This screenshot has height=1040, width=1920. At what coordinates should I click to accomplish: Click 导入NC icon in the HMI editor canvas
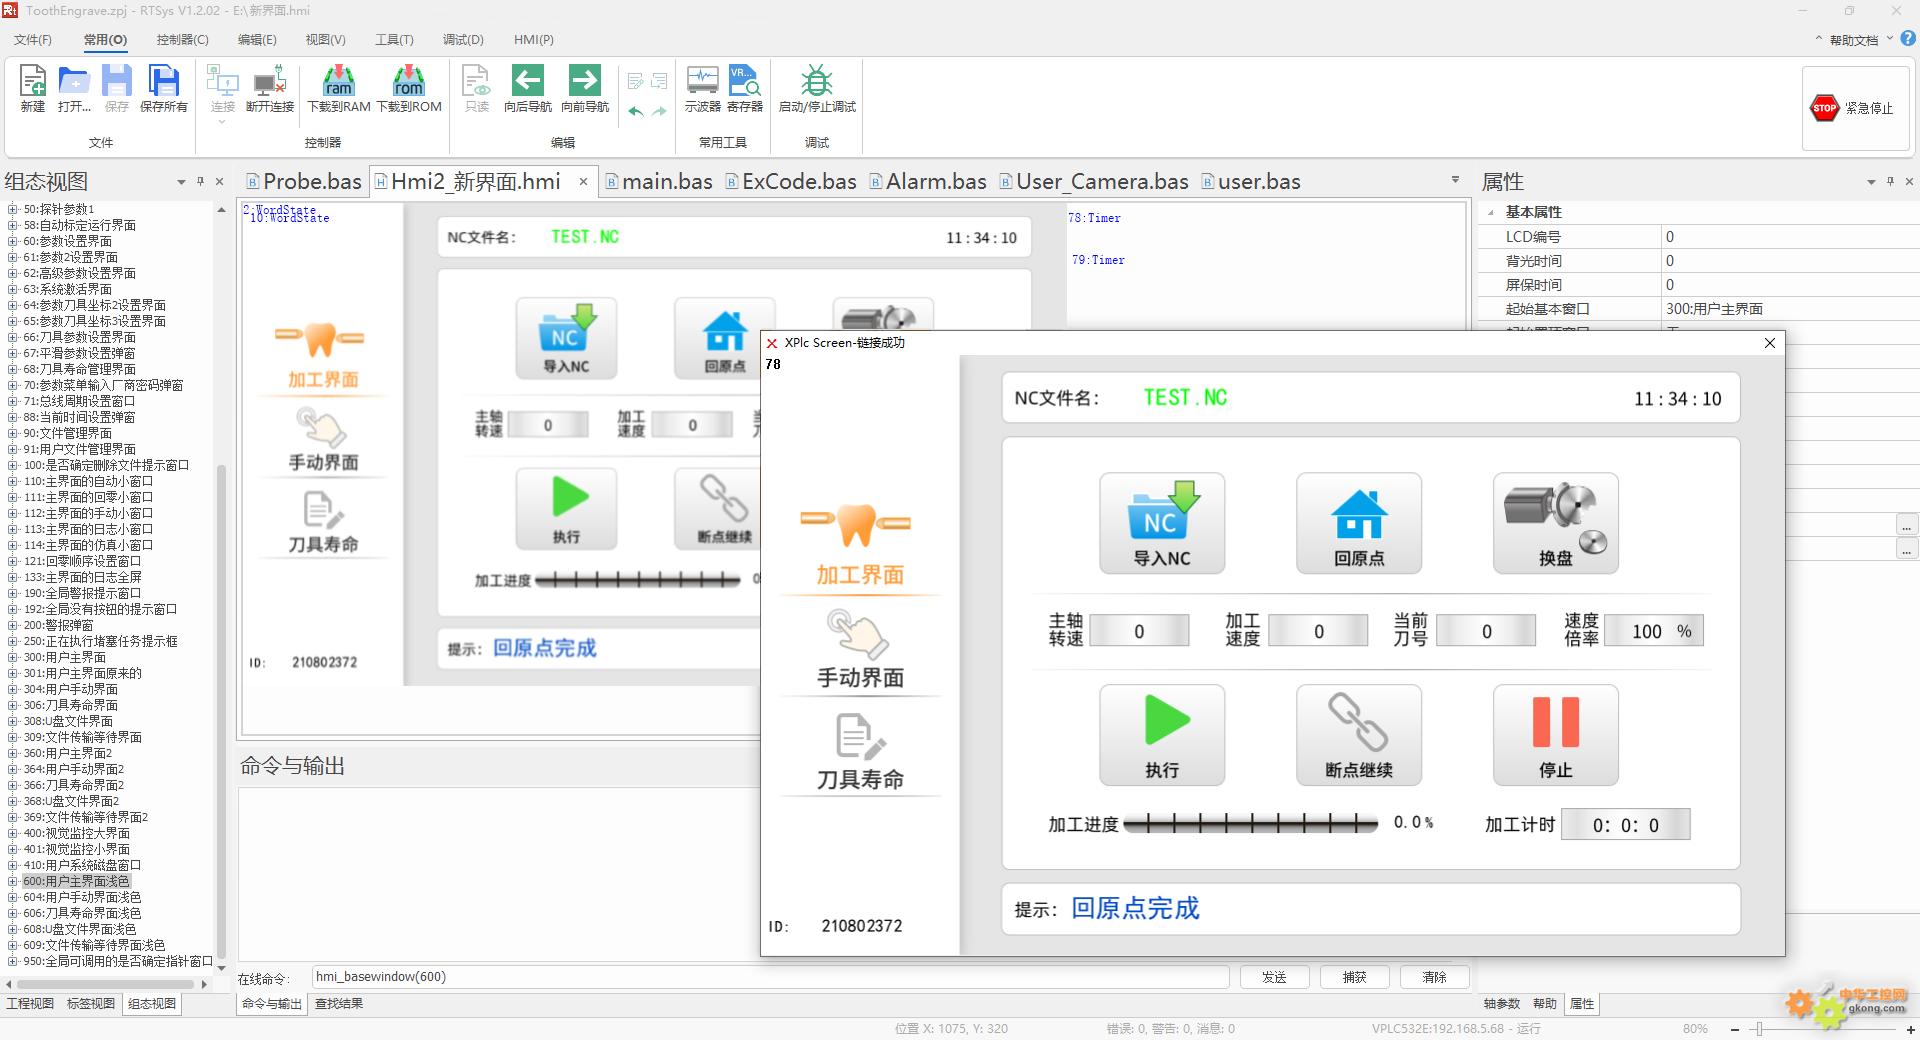pos(566,338)
